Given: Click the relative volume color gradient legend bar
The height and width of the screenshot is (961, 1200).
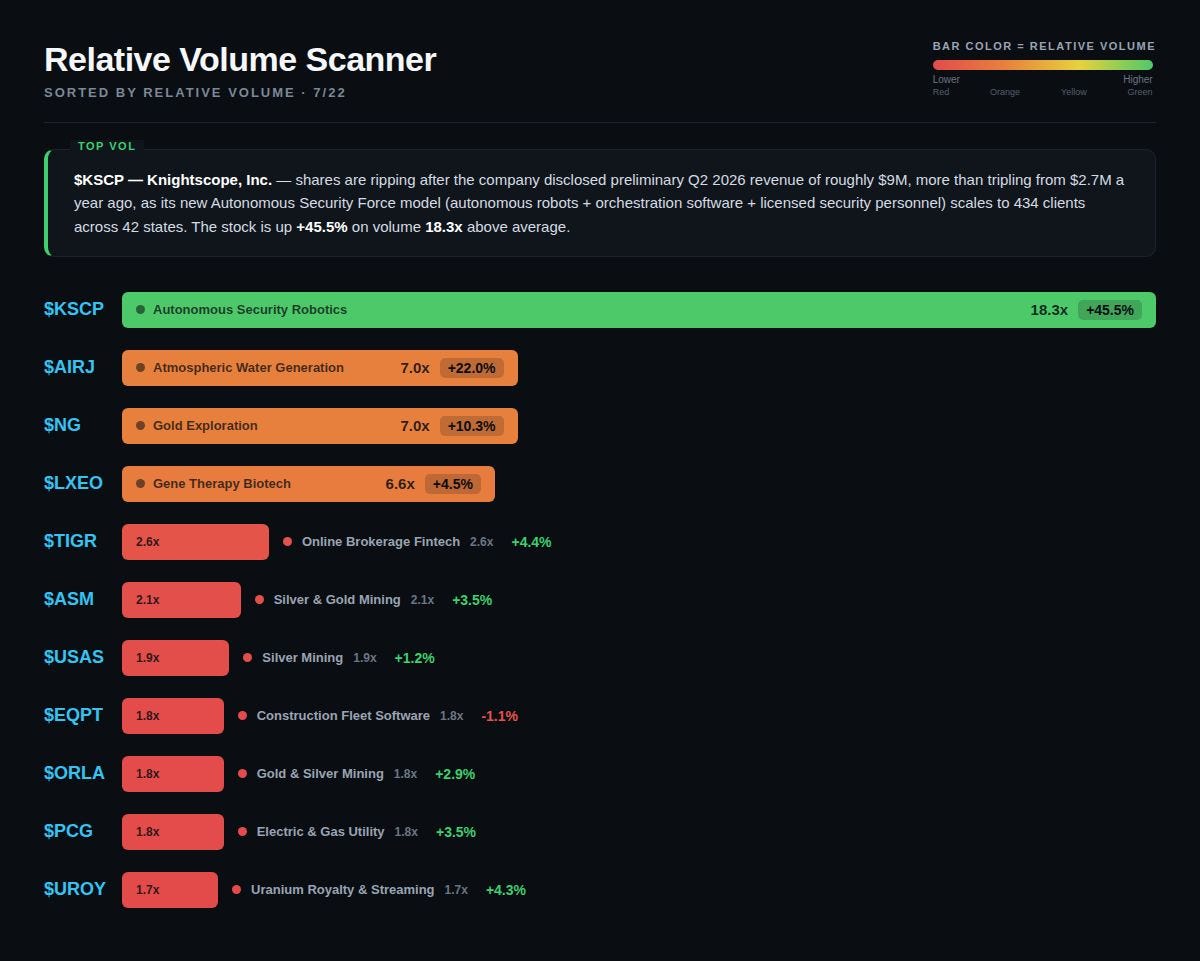Looking at the screenshot, I should click(x=1043, y=65).
